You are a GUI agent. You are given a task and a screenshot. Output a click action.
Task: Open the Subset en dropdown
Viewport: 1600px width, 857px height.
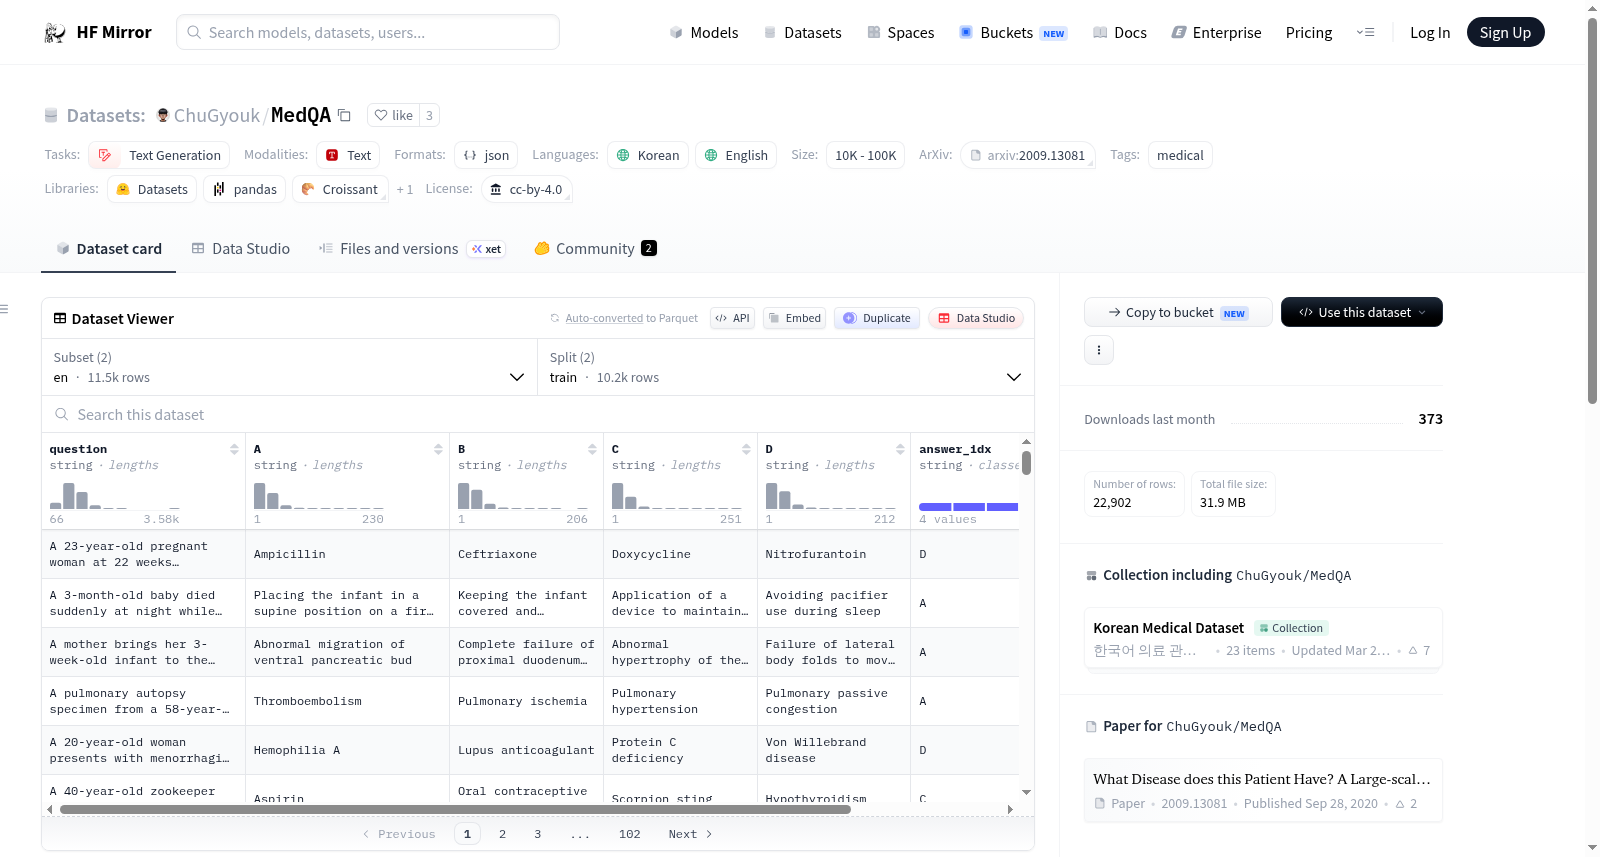pyautogui.click(x=290, y=367)
